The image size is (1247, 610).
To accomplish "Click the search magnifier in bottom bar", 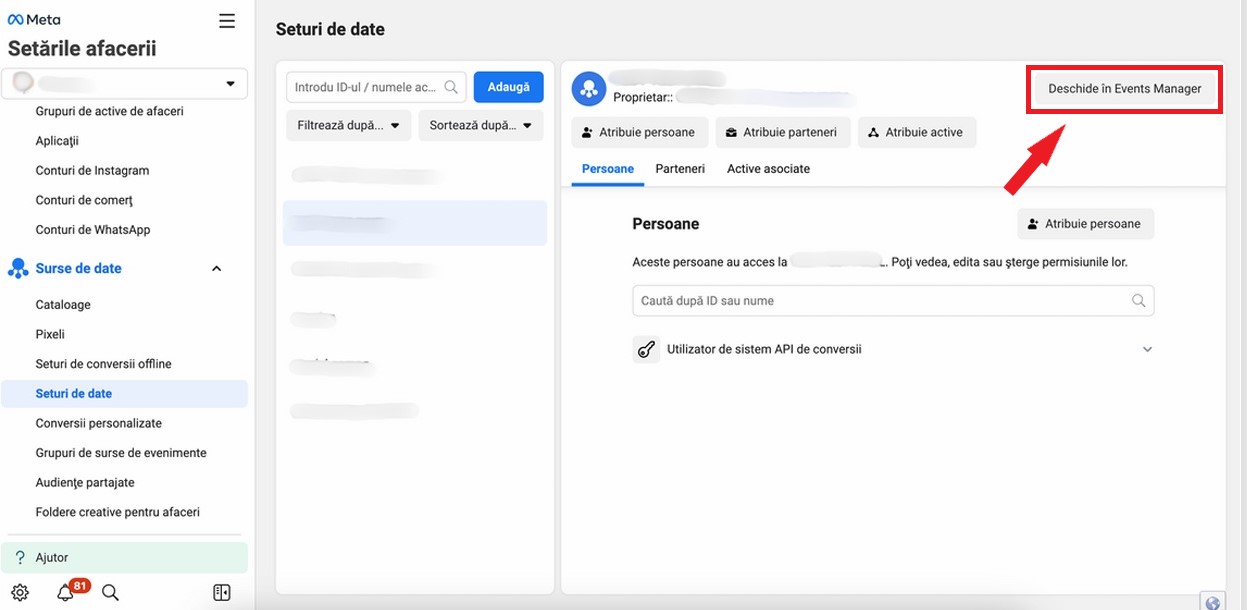I will 111,592.
